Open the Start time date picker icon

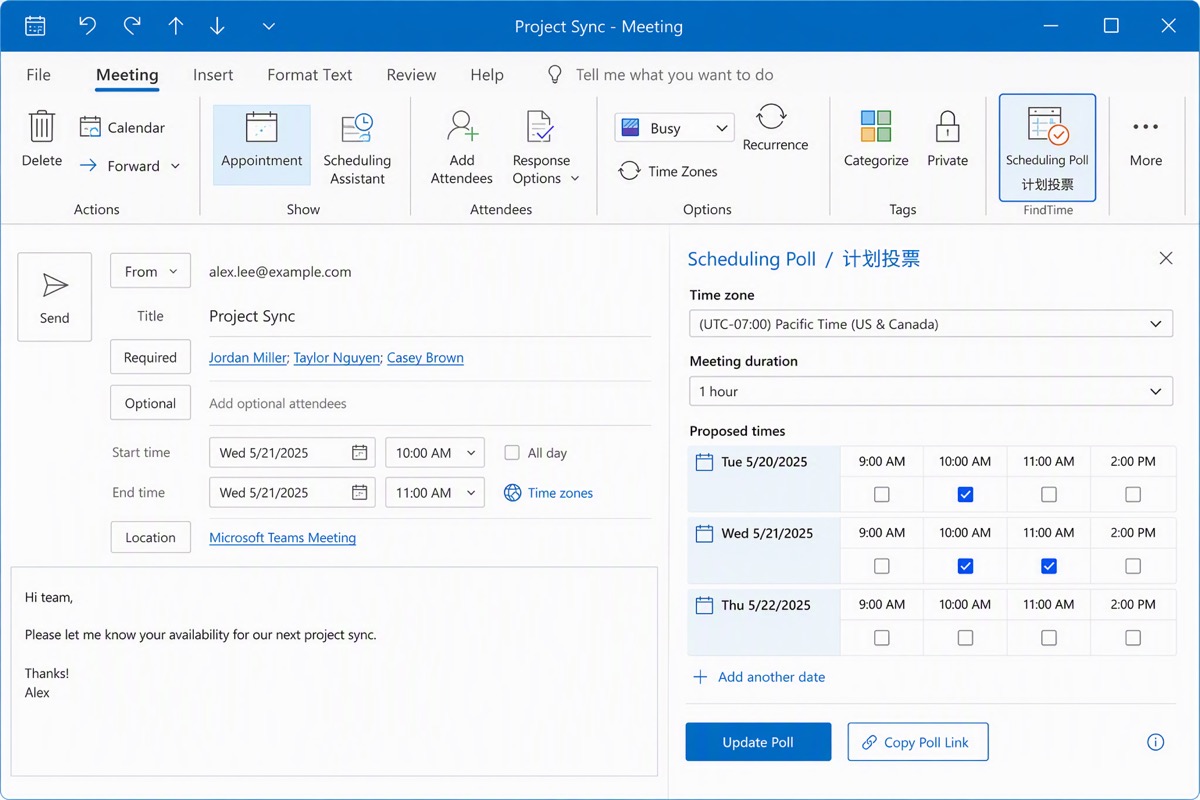(x=359, y=453)
